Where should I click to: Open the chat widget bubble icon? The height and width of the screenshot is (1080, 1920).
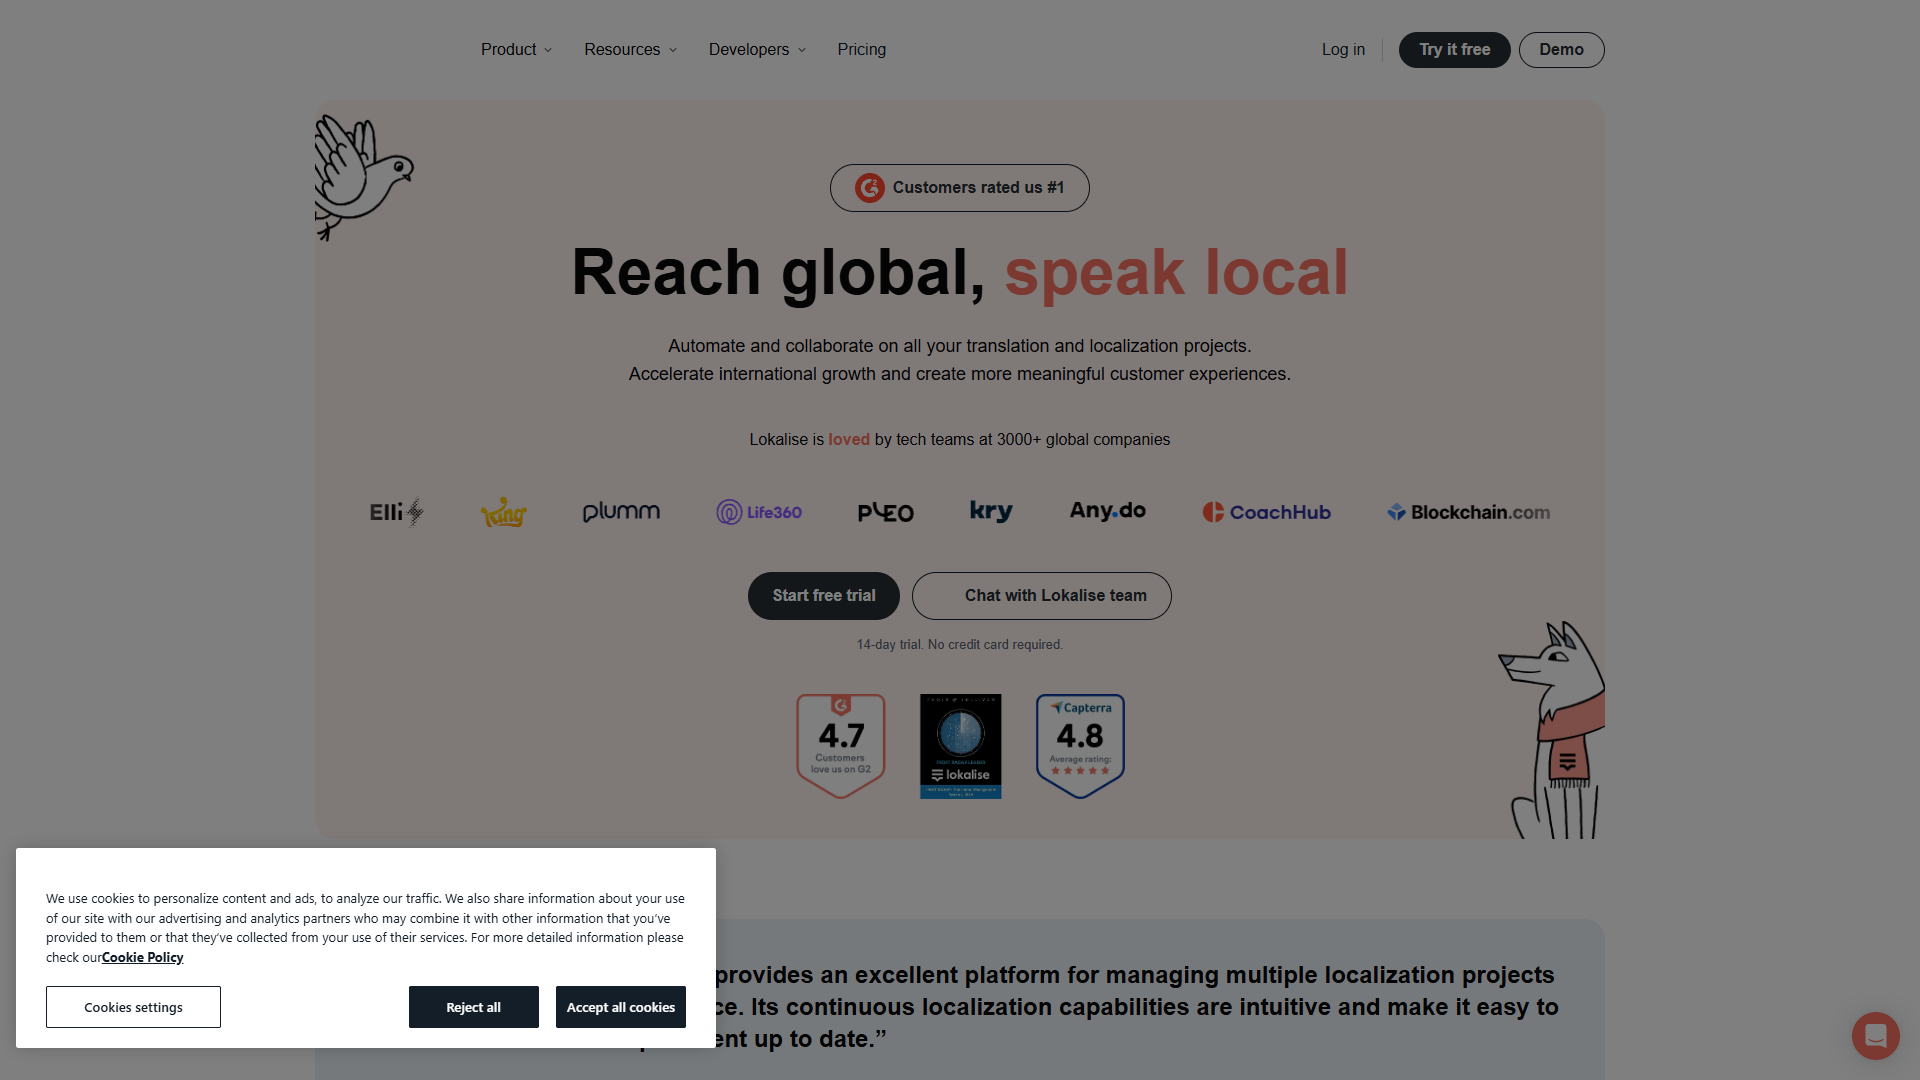[1875, 1035]
